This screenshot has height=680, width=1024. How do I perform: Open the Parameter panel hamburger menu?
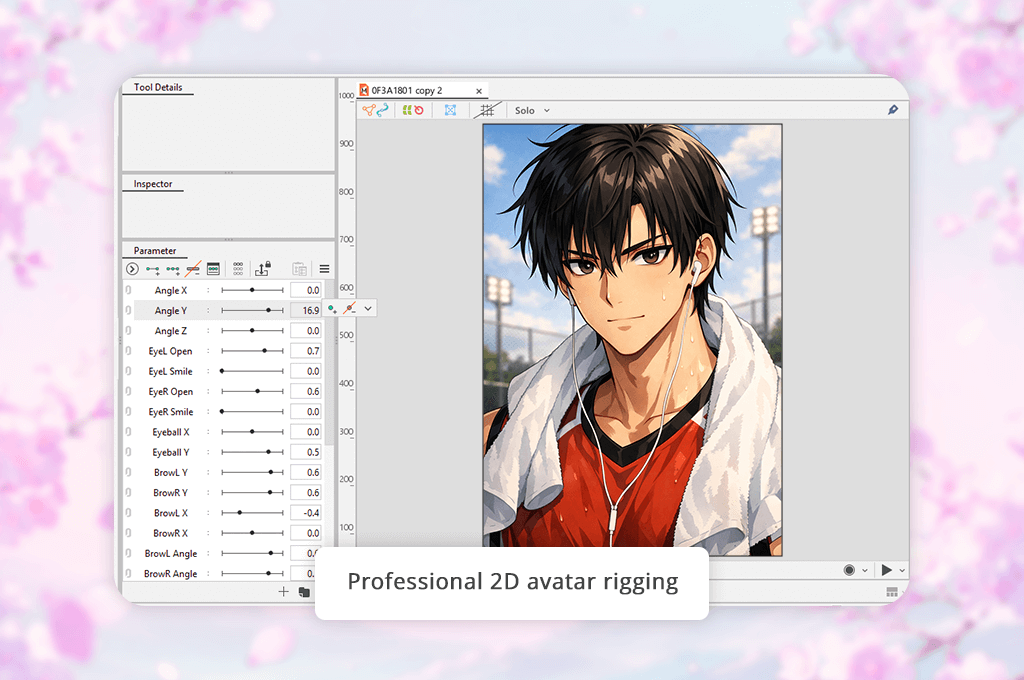[324, 268]
